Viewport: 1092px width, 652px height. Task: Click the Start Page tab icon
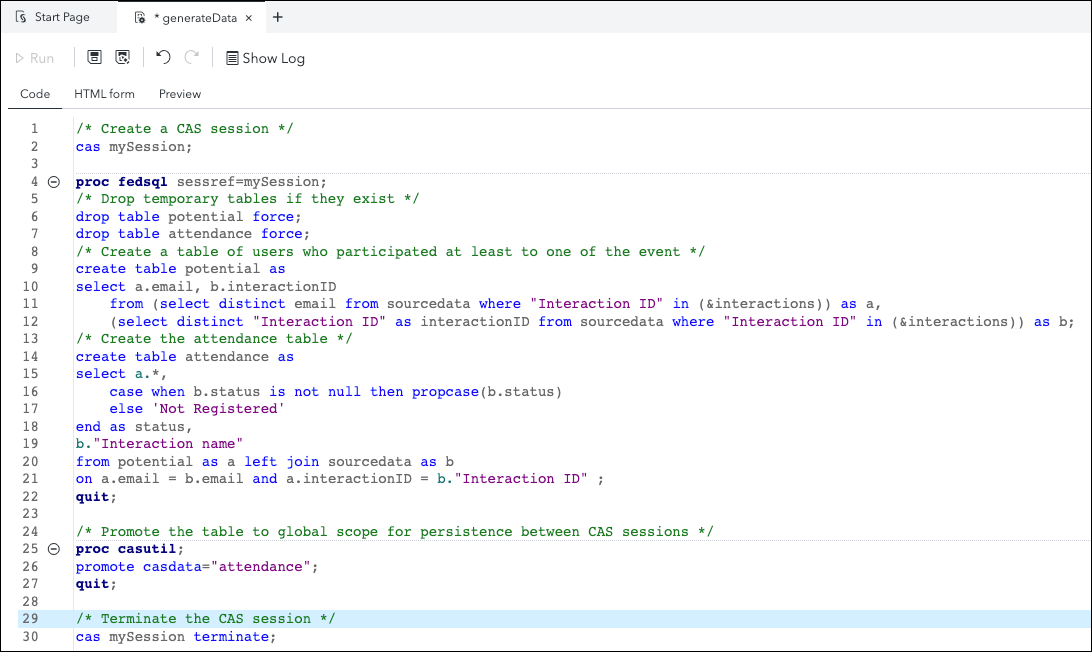click(20, 17)
